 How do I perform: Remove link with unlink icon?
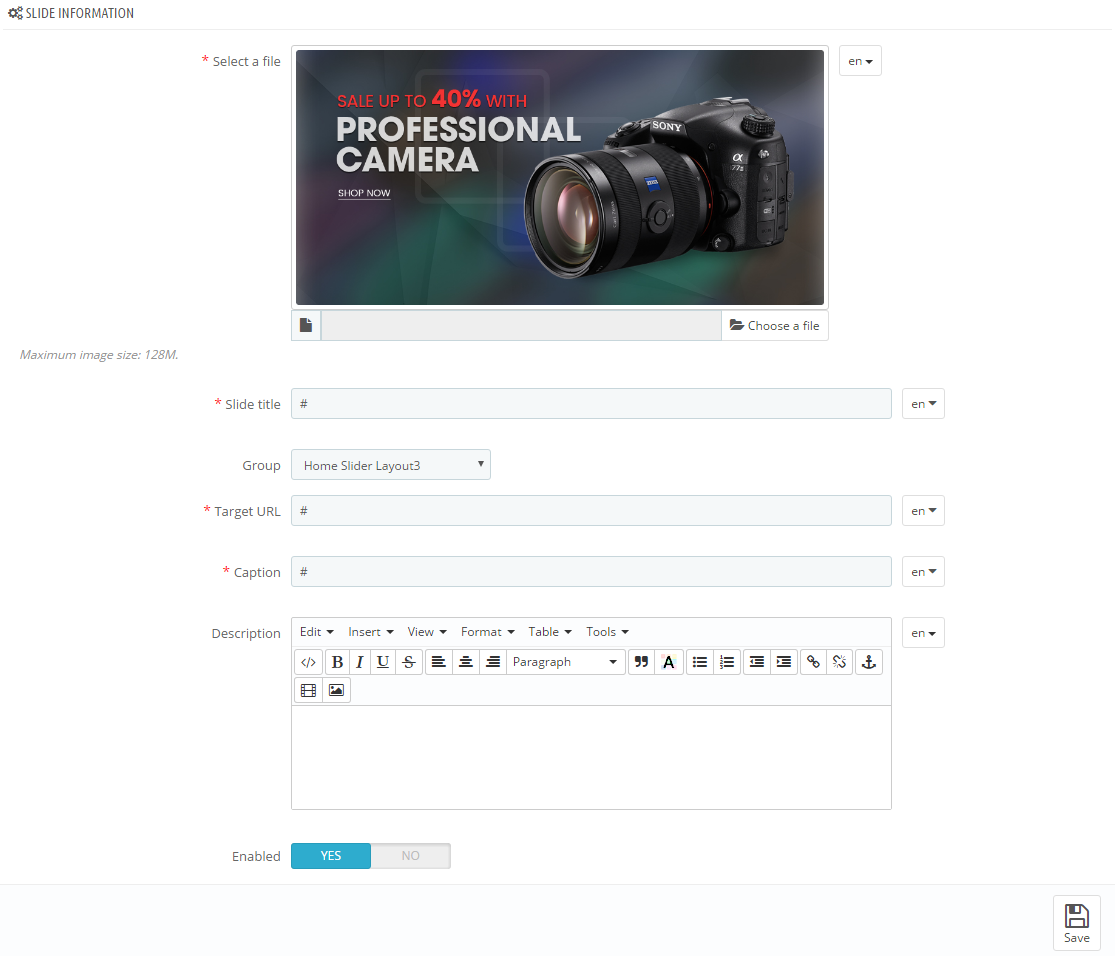(x=840, y=662)
